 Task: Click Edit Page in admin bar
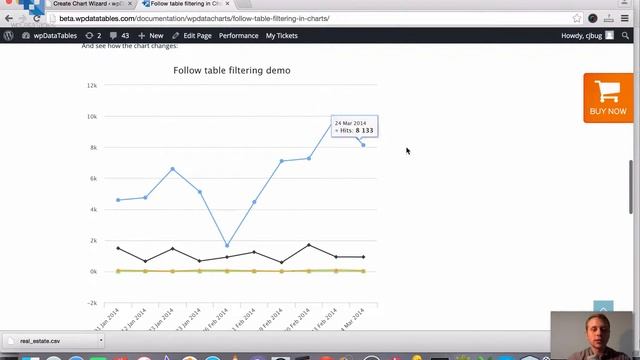tap(192, 36)
